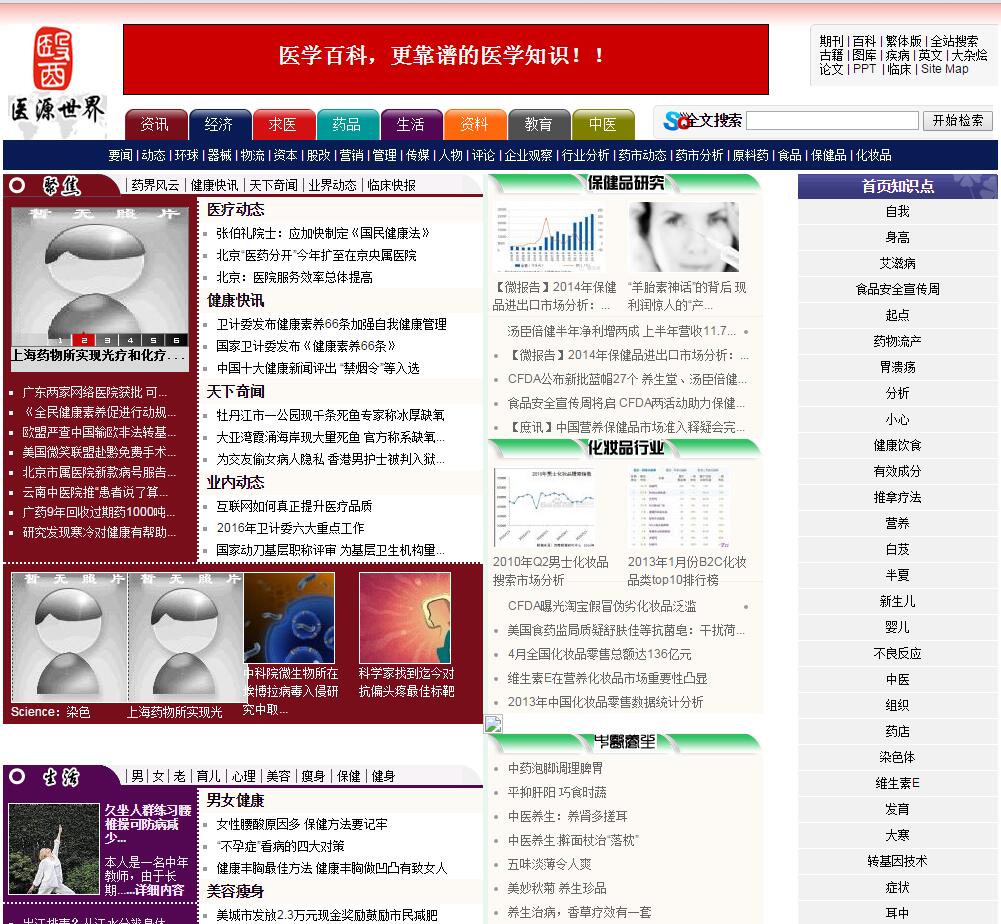Open the 详细内容 link beside tai chi photo
The image size is (1001, 924).
[160, 890]
